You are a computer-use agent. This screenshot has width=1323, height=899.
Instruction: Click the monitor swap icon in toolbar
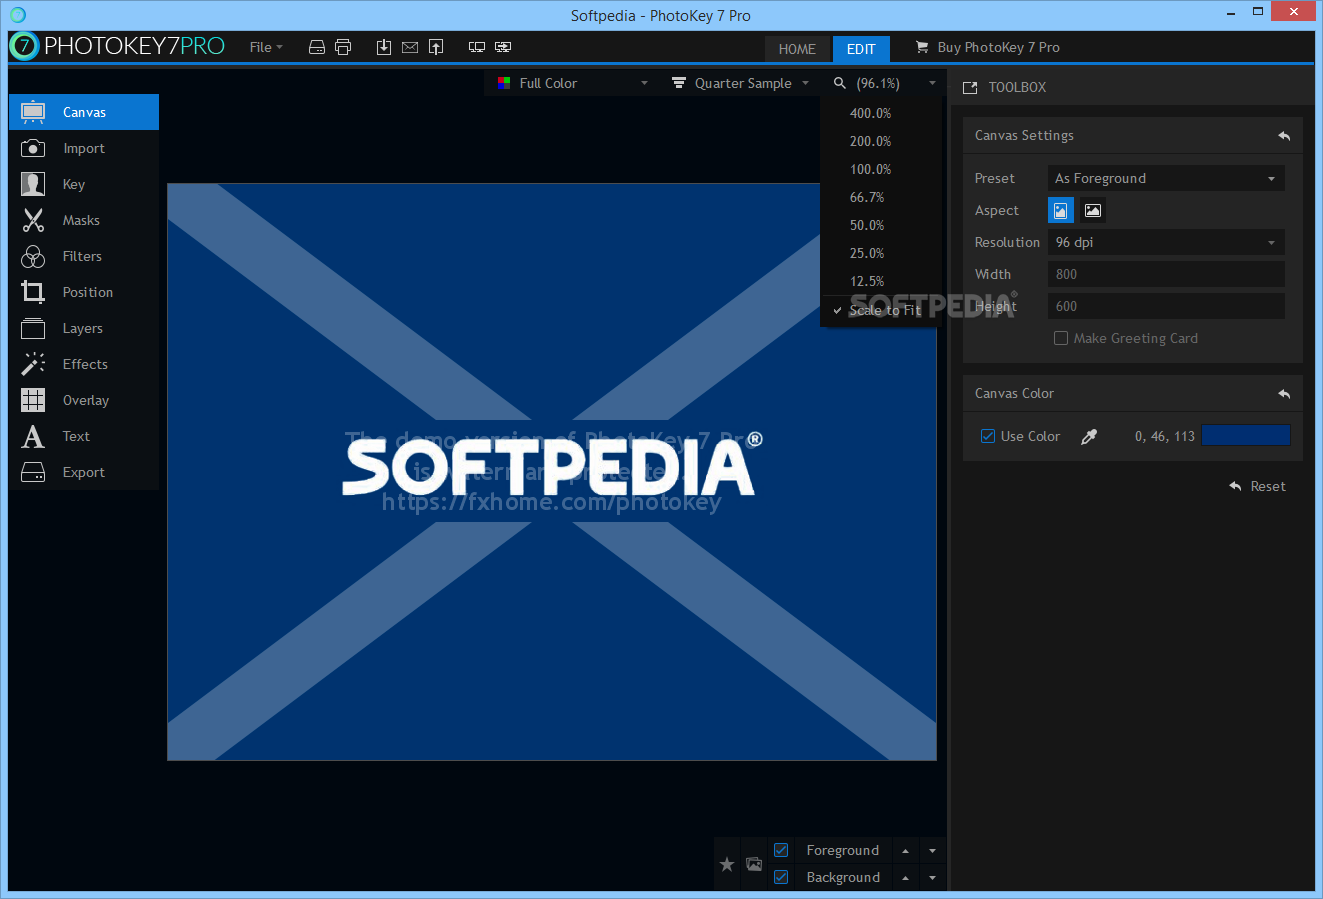503,47
